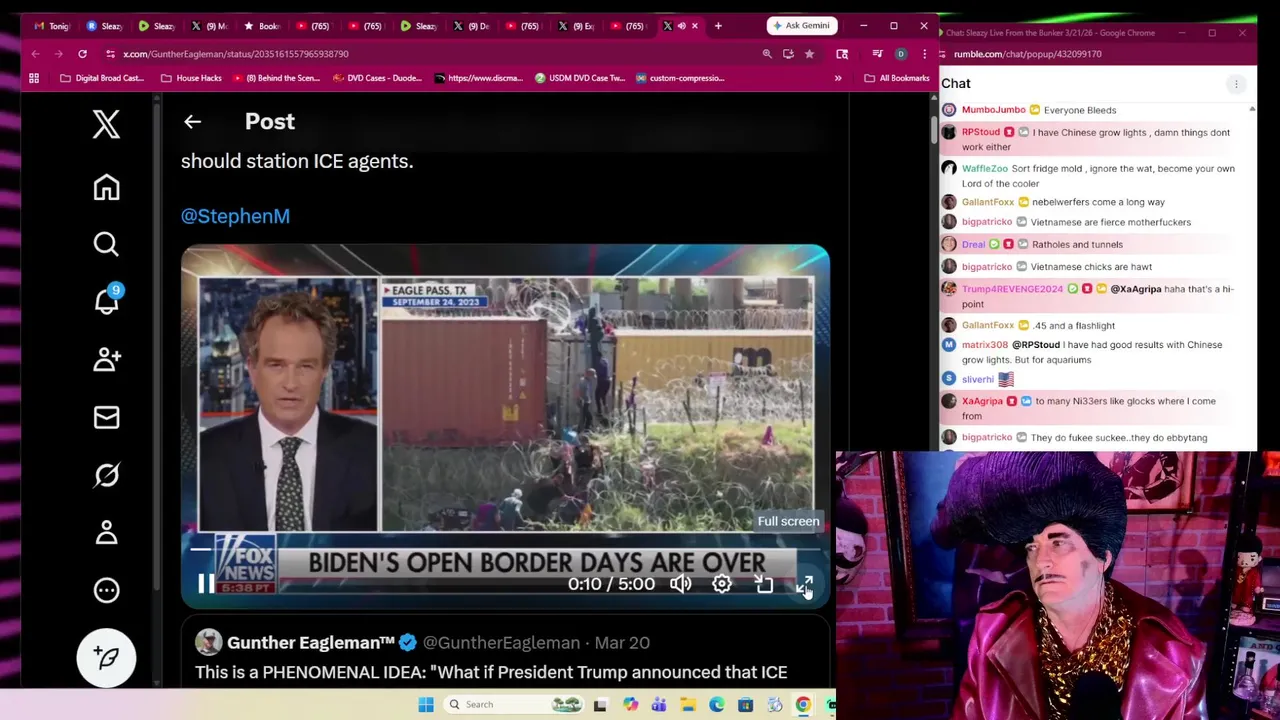
Task: Mute the video volume speaker icon
Action: pos(680,584)
